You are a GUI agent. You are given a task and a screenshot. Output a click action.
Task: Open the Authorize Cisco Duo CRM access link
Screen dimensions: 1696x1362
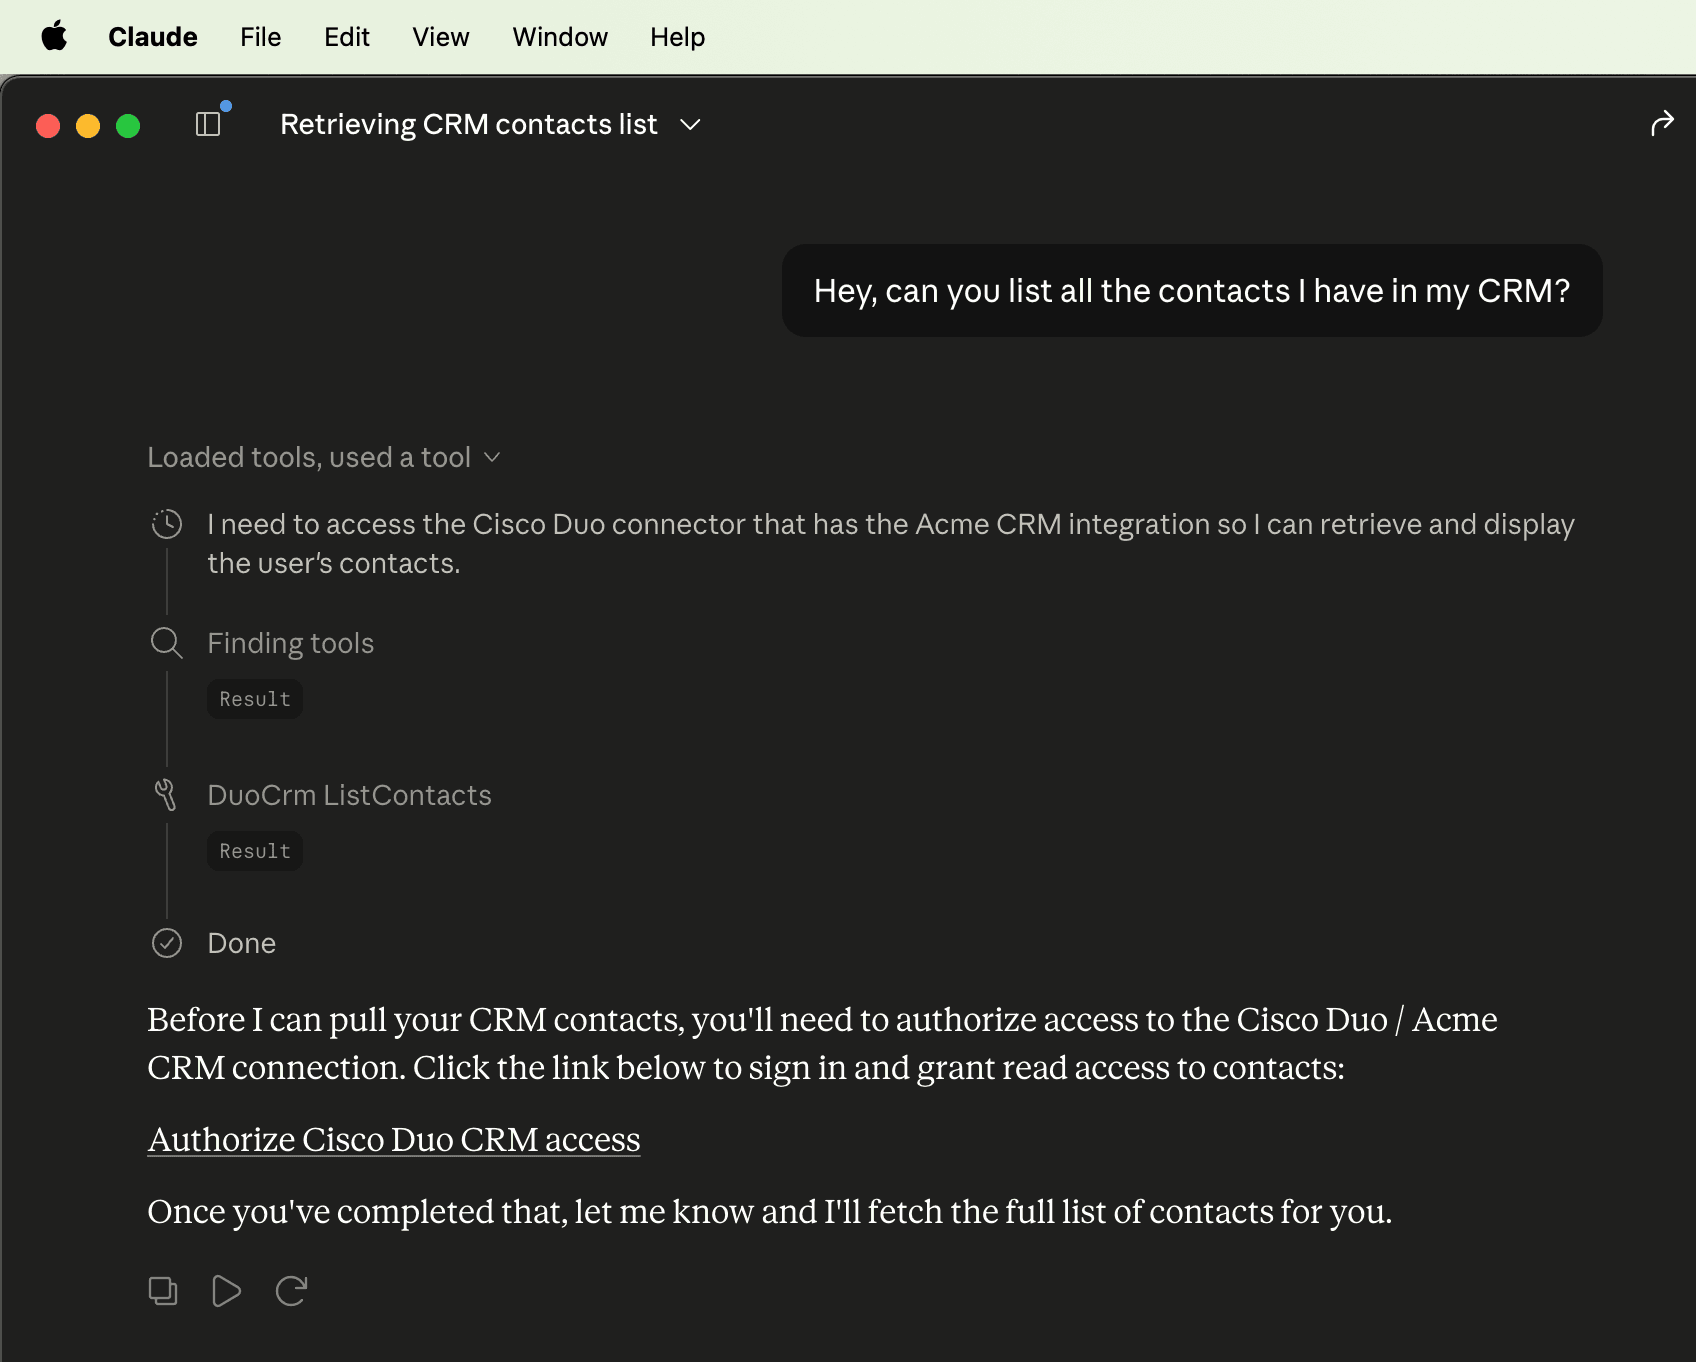(x=394, y=1140)
